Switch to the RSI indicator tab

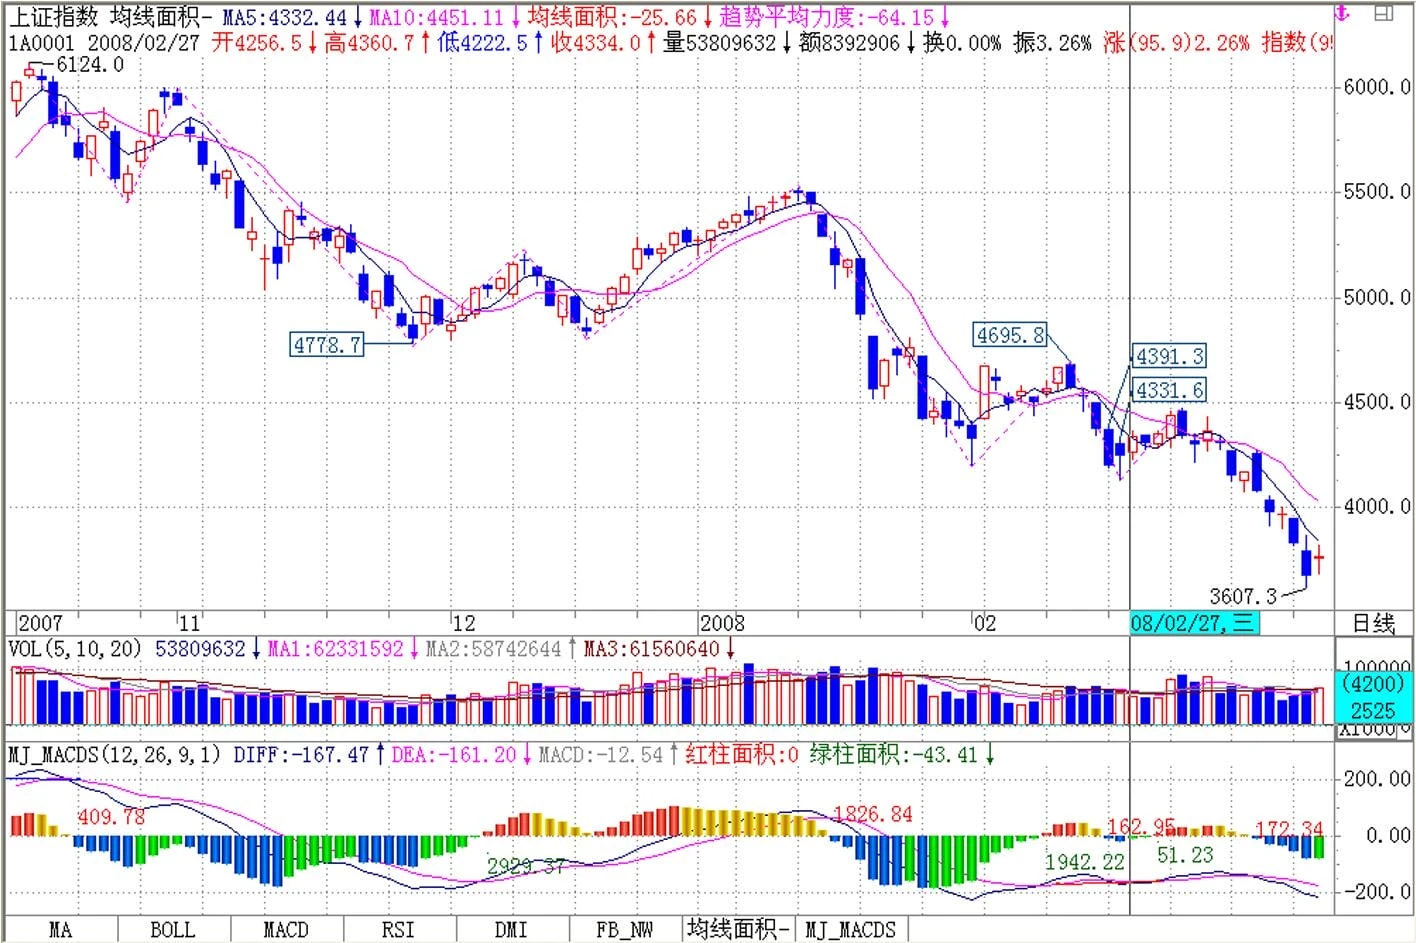point(398,930)
